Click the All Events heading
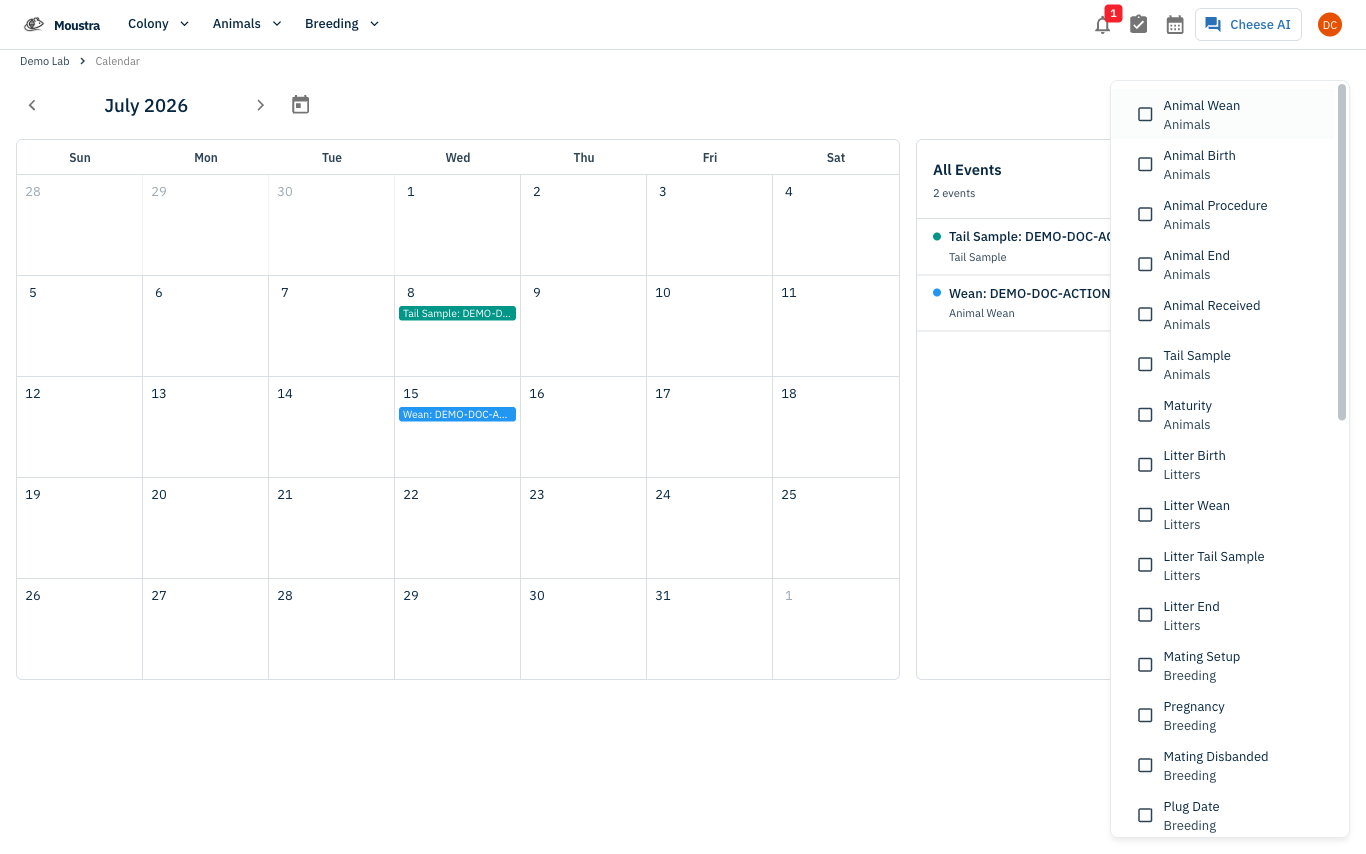The height and width of the screenshot is (854, 1366). pos(967,170)
